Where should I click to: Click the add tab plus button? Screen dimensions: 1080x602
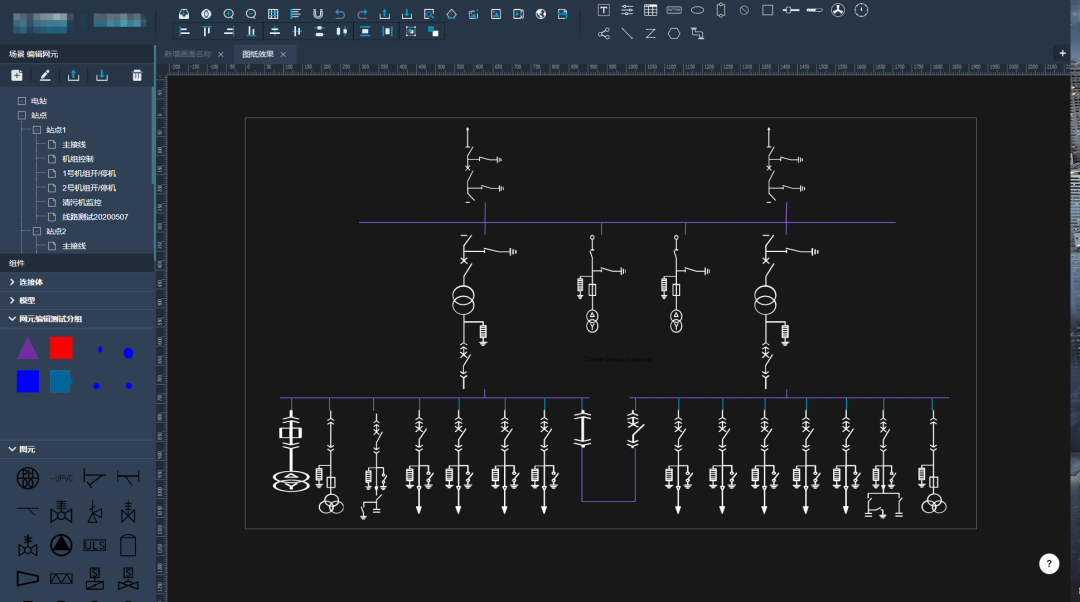[1062, 53]
